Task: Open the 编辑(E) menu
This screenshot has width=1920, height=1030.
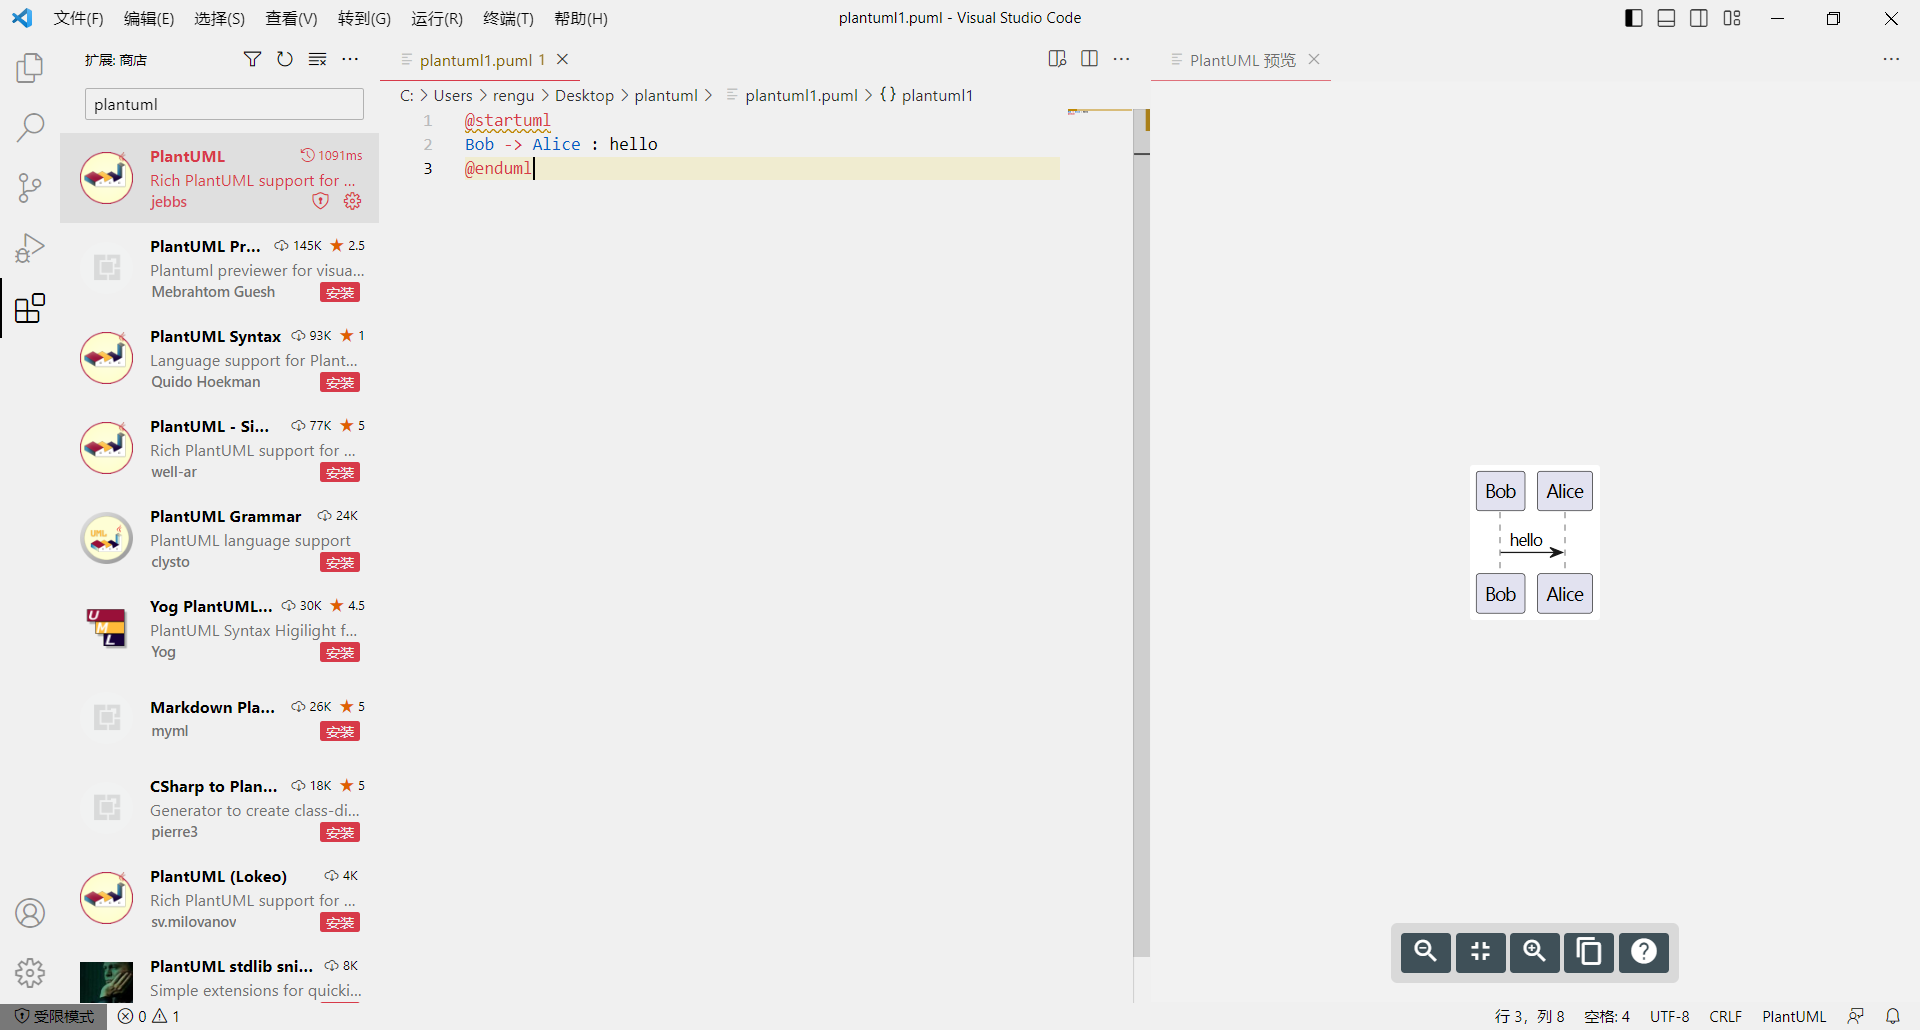Action: (x=149, y=18)
